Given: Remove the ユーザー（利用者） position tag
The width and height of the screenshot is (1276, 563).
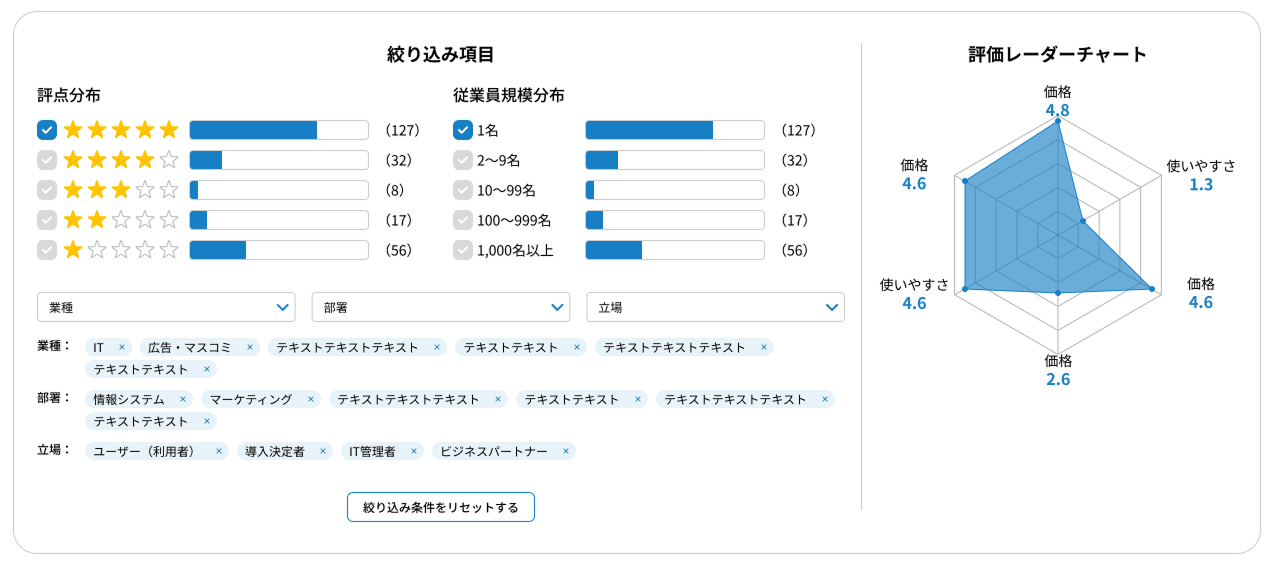Looking at the screenshot, I should [219, 451].
